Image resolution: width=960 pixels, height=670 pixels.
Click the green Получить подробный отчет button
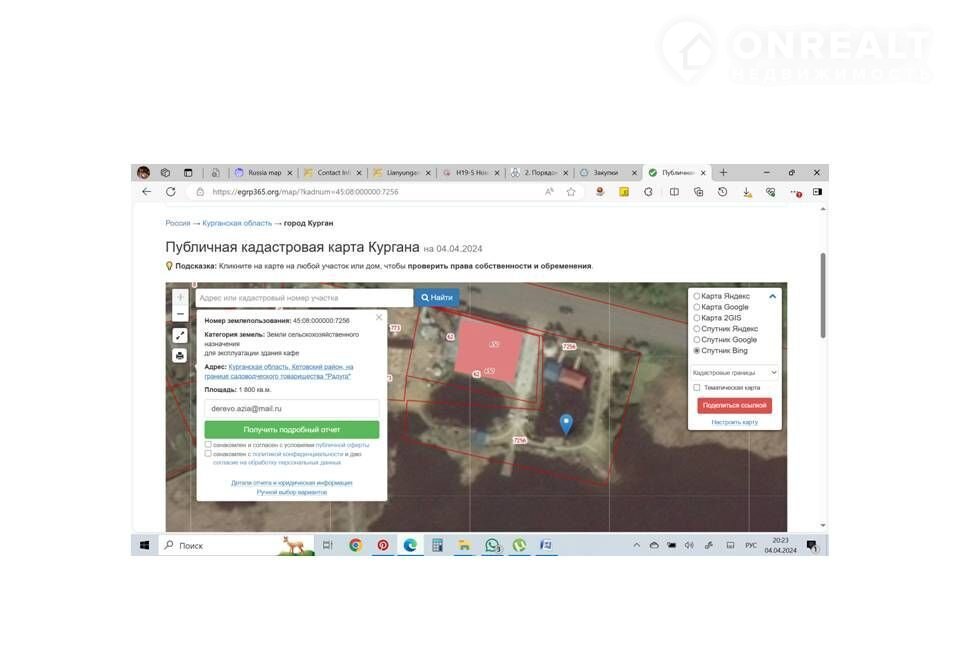(x=292, y=429)
